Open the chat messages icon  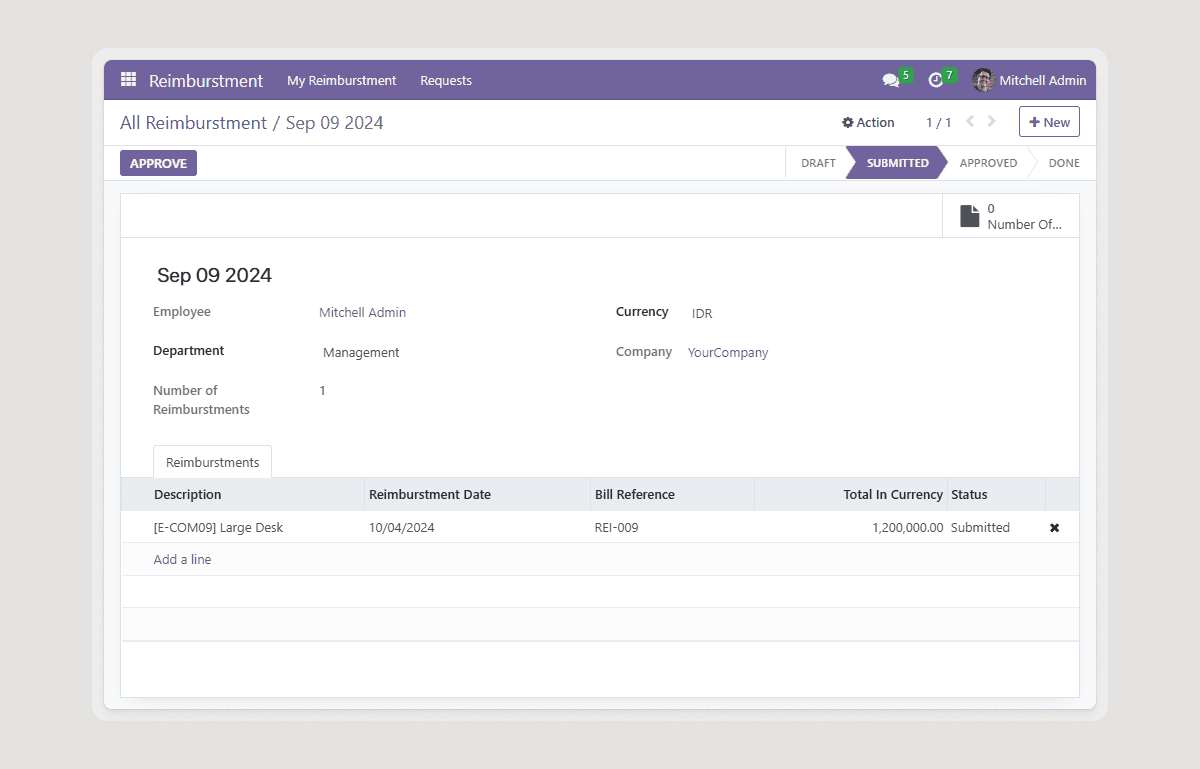tap(890, 81)
